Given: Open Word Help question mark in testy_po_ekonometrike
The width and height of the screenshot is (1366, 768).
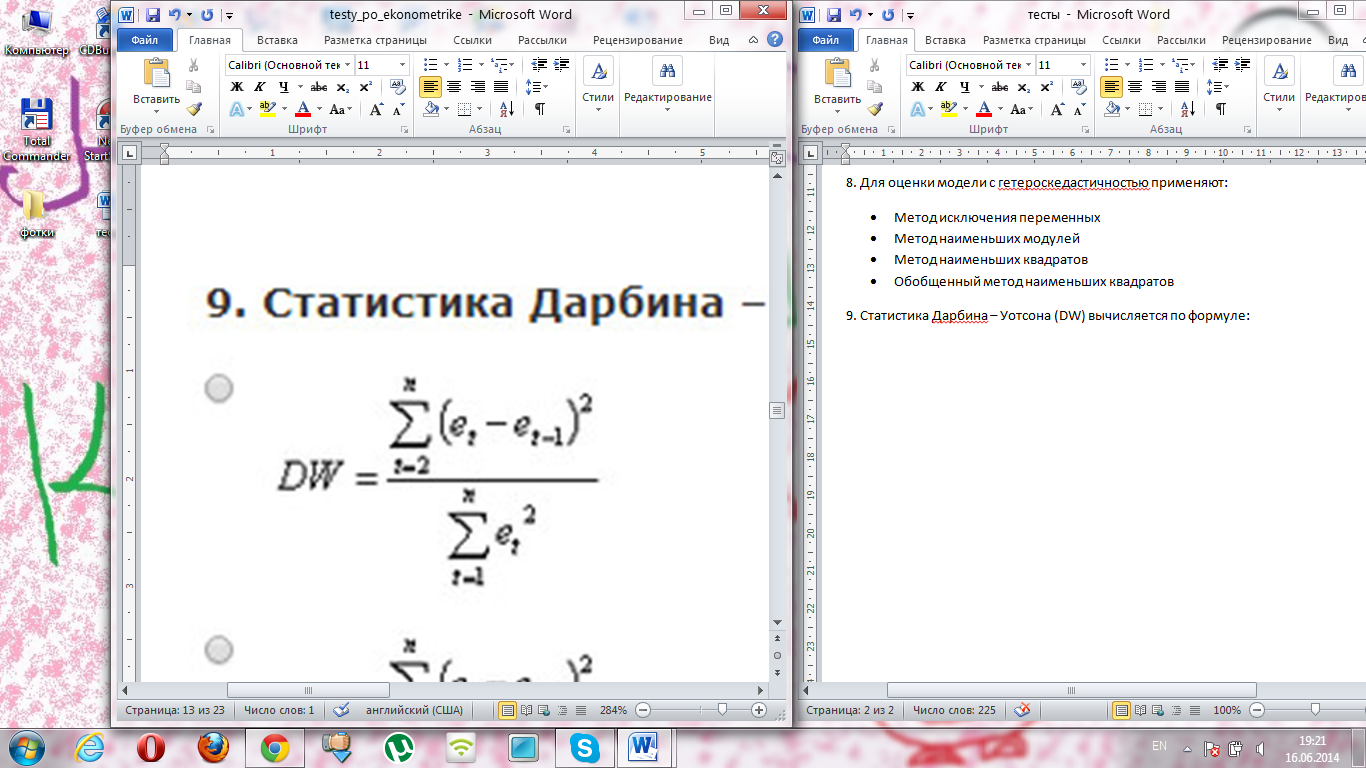Looking at the screenshot, I should point(774,40).
